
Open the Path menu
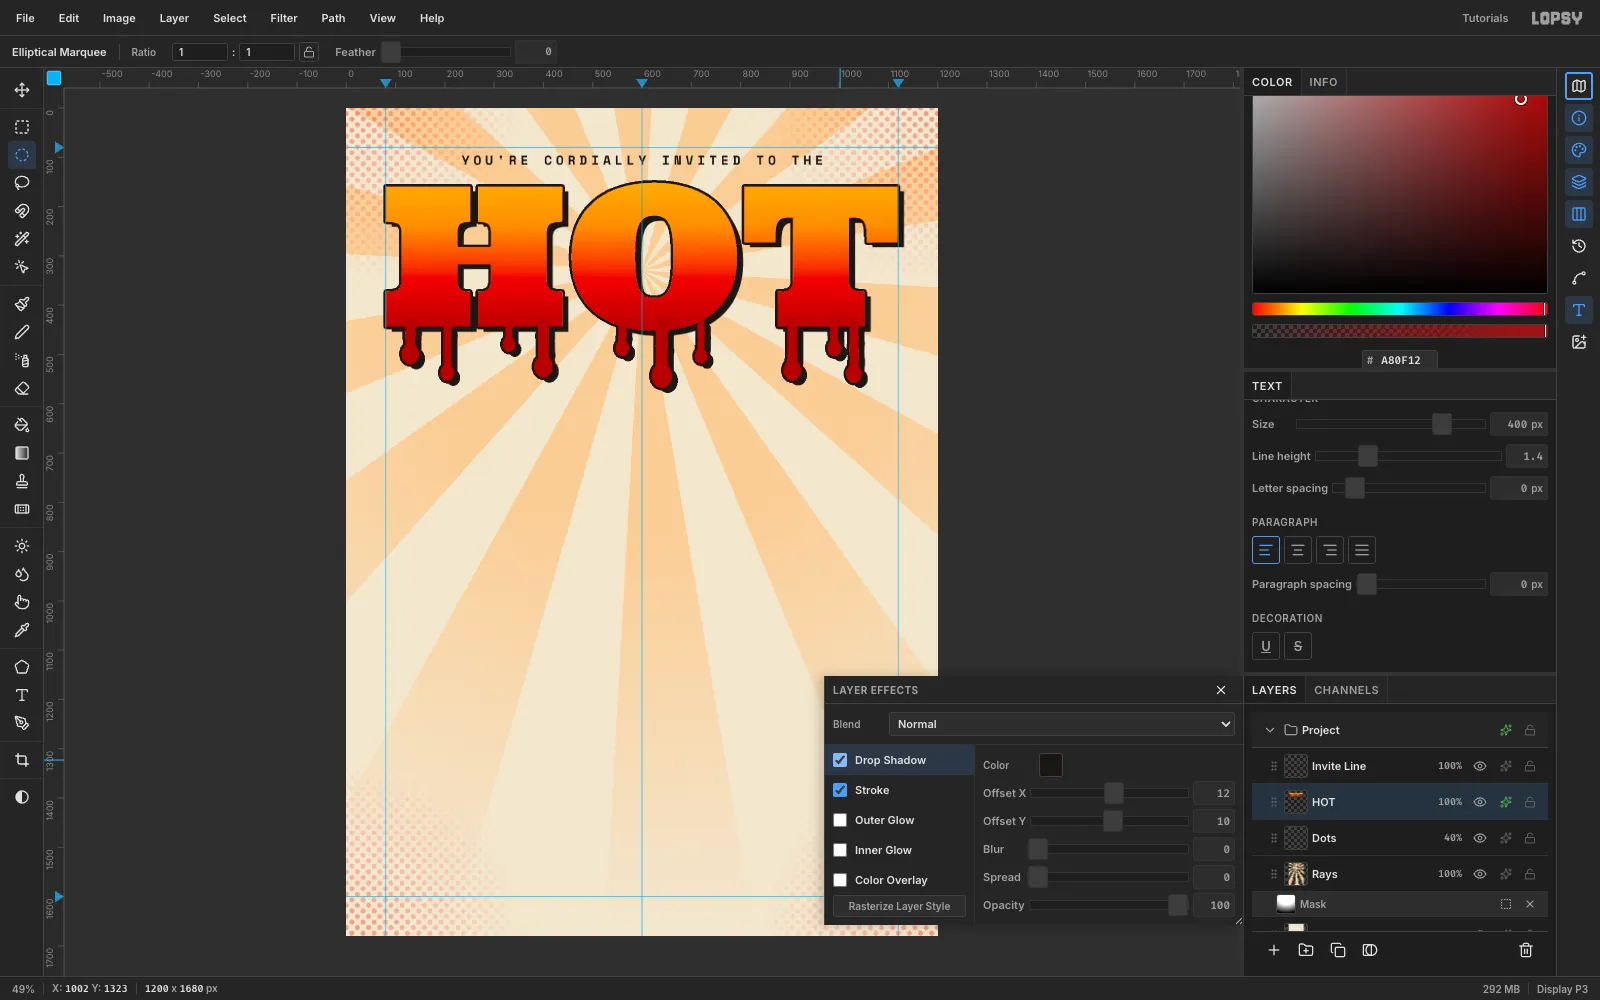[333, 18]
